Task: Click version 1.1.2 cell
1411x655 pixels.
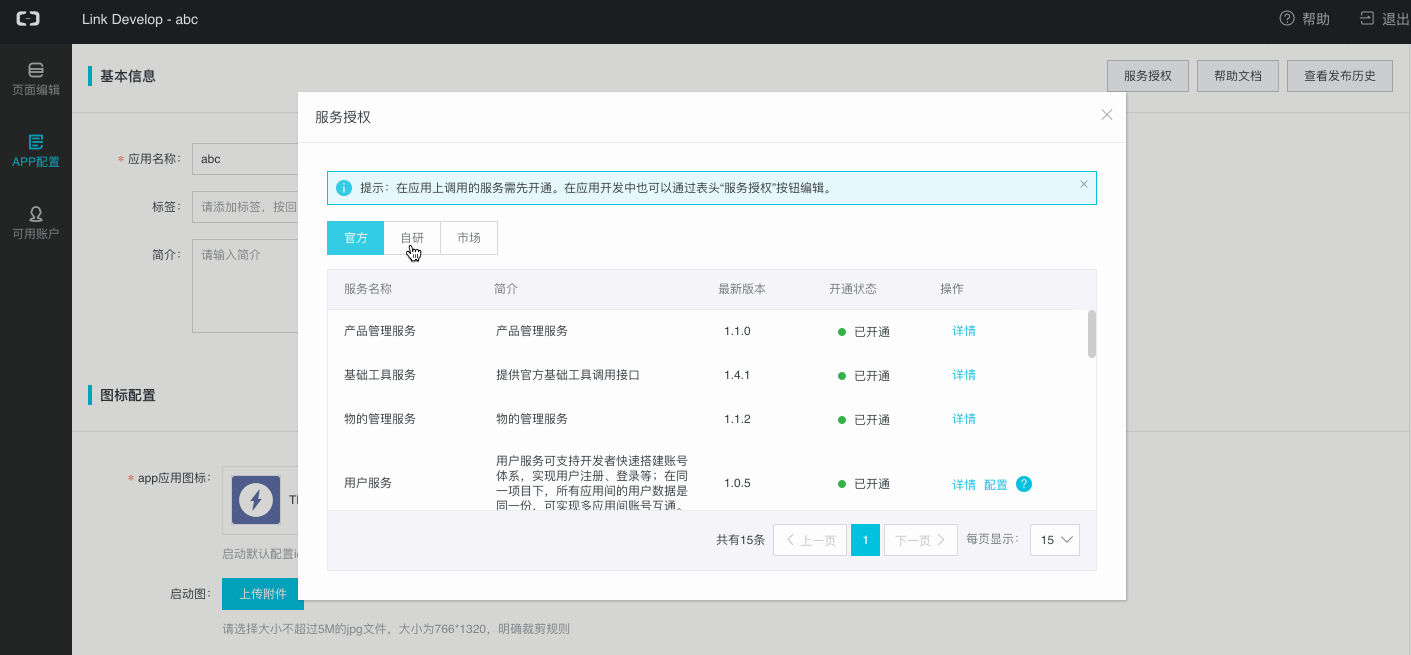Action: coord(737,419)
